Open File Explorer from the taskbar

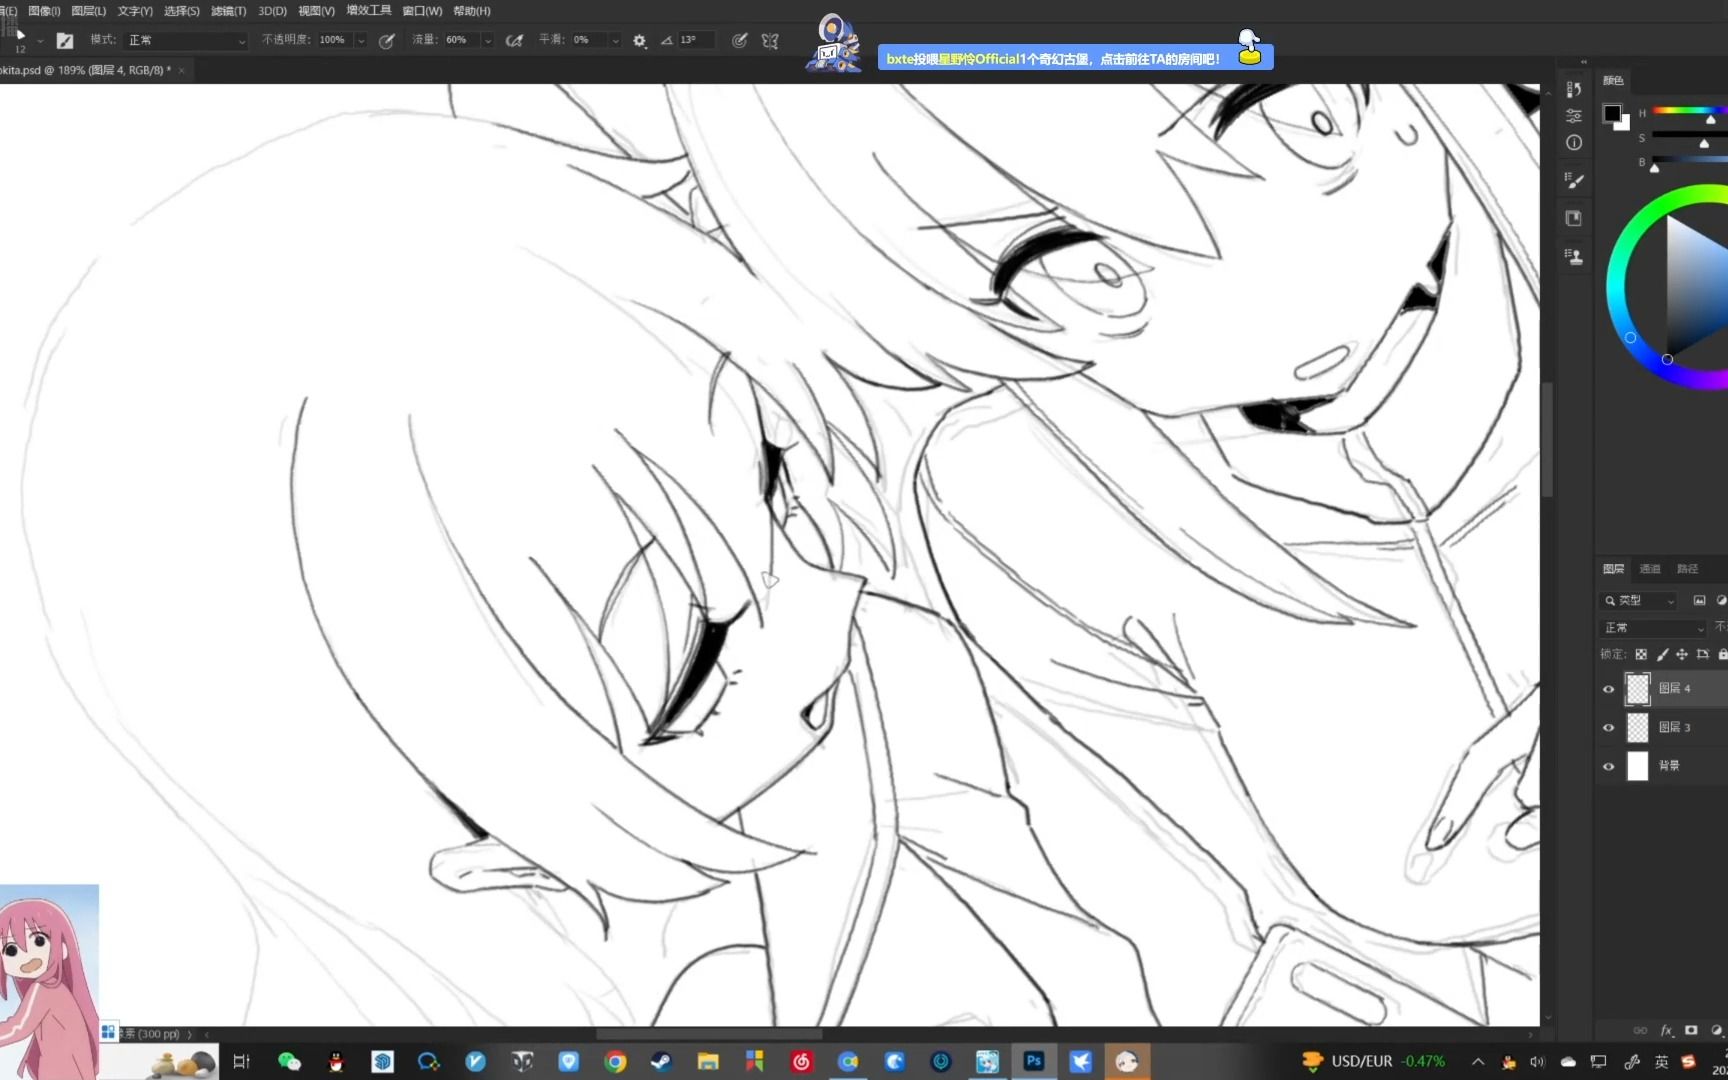tap(708, 1062)
